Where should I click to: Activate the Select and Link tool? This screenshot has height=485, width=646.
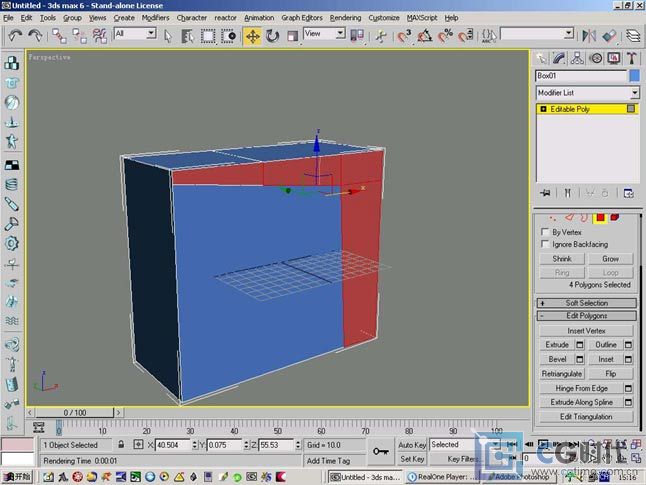click(59, 36)
